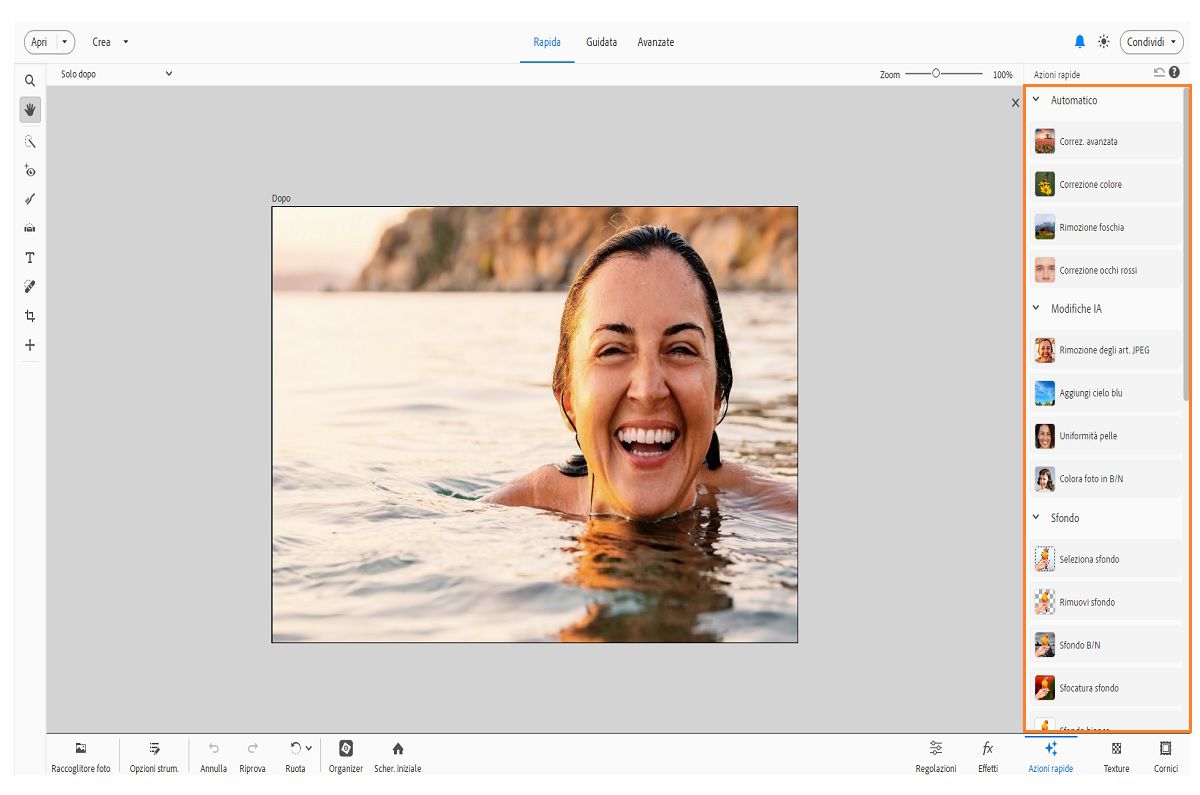Toggle the Opzioni strum. panel
Image resolution: width=1200 pixels, height=795 pixels.
coord(154,749)
